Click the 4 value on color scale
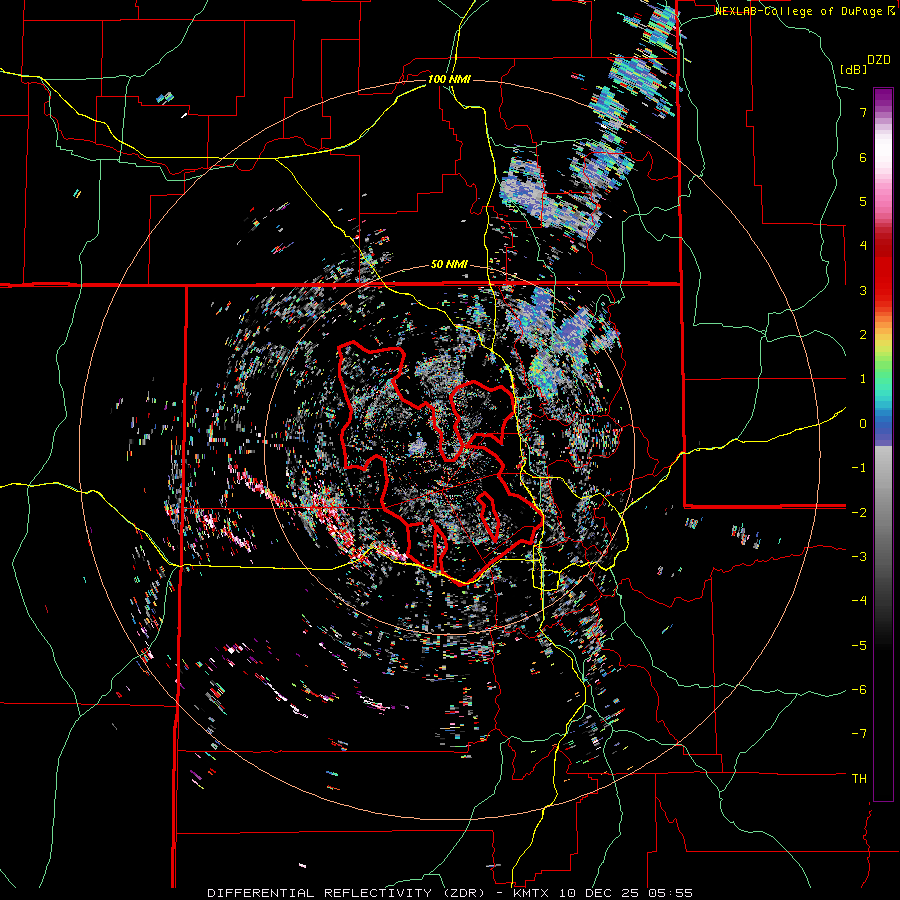Screen dimensions: 900x900 pos(863,245)
